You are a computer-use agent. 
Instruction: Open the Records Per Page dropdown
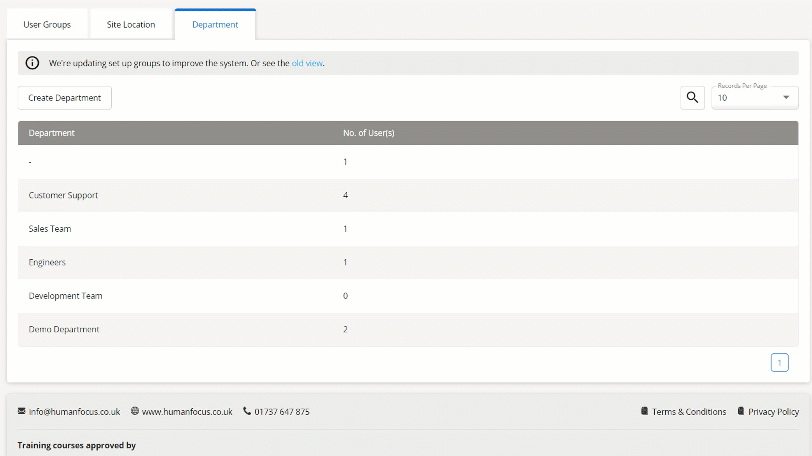click(x=754, y=98)
